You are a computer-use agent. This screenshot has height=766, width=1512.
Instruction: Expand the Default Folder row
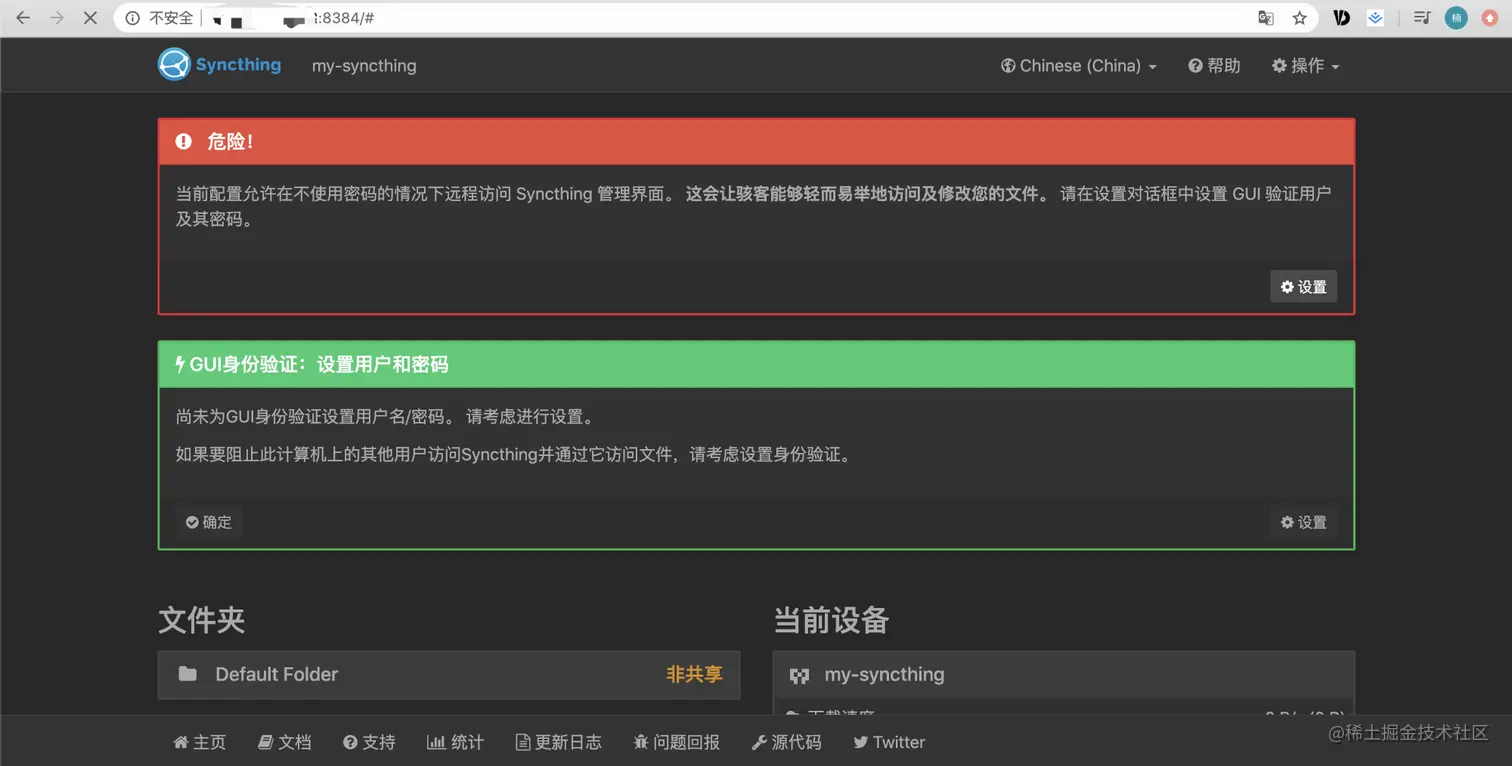449,674
